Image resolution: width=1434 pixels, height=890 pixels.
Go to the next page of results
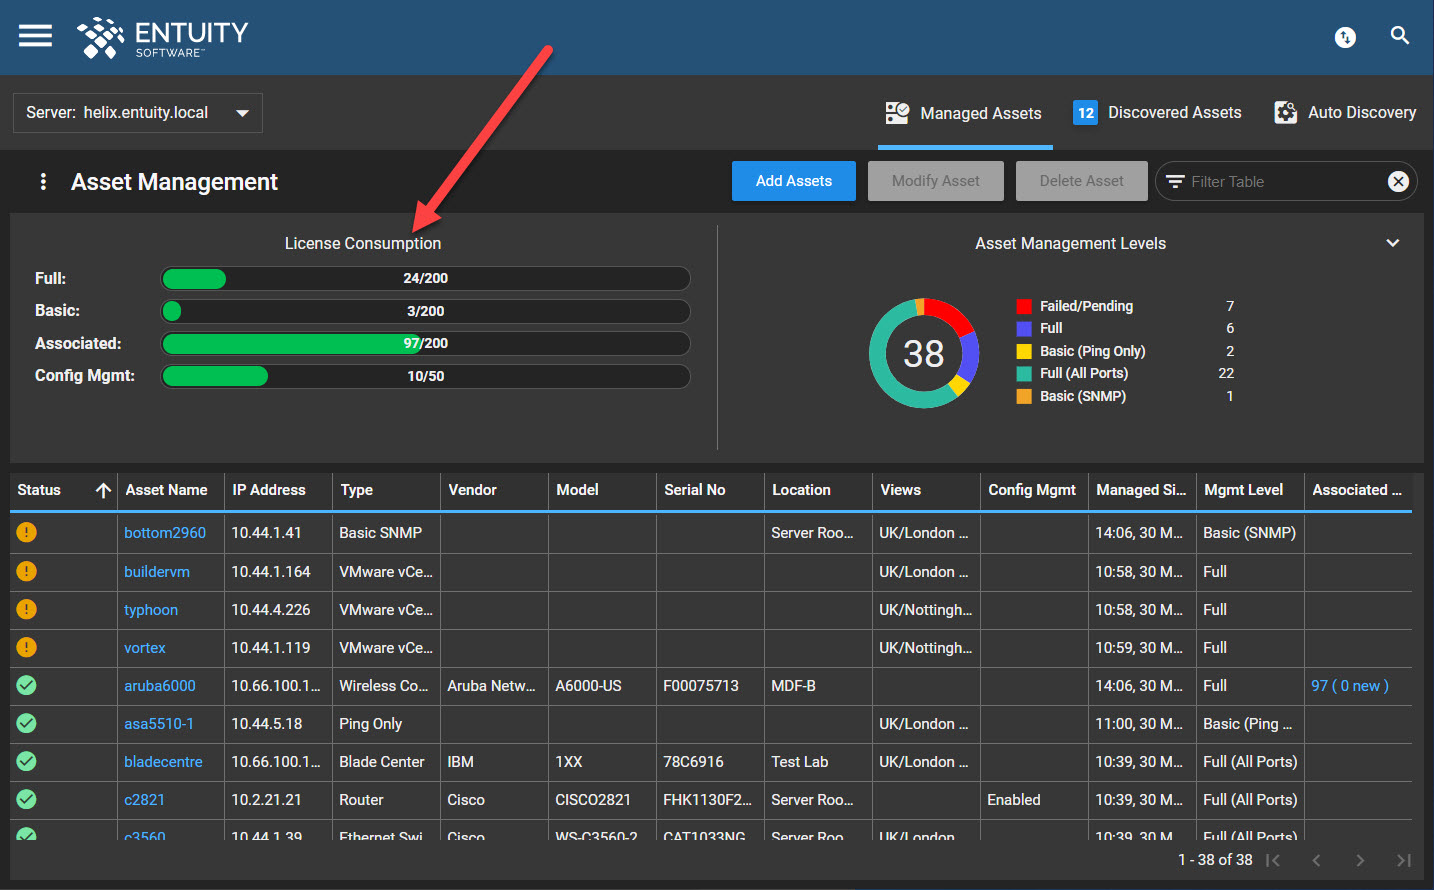1360,860
